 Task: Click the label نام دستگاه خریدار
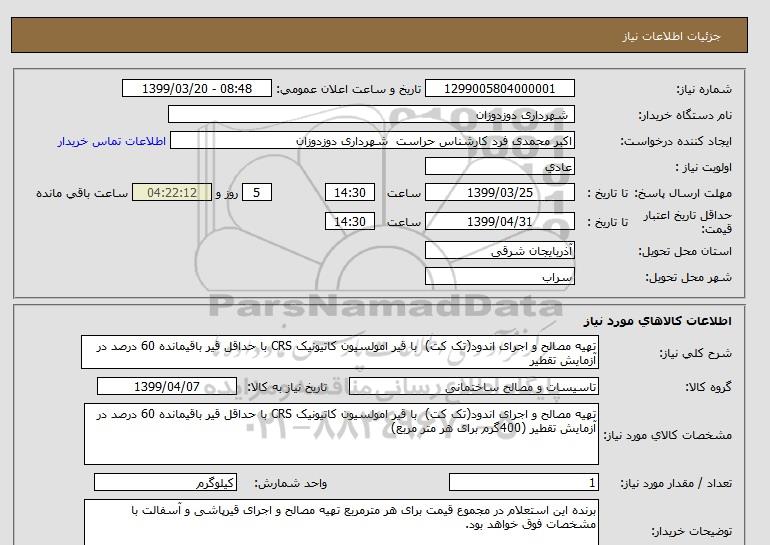685,115
